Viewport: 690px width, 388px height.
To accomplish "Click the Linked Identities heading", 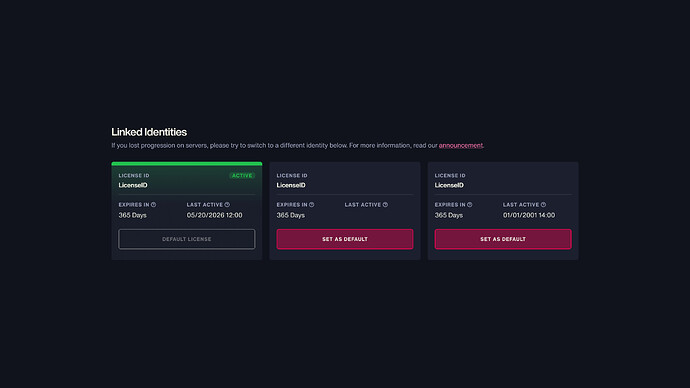I will coord(149,132).
